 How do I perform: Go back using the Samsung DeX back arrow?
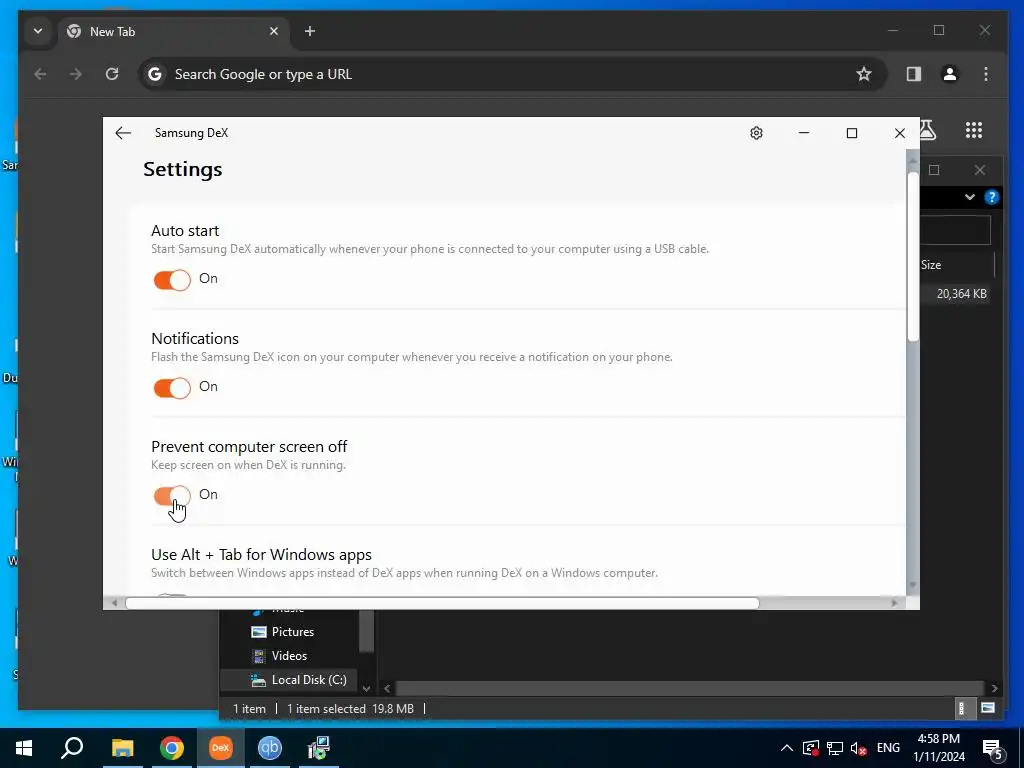123,133
